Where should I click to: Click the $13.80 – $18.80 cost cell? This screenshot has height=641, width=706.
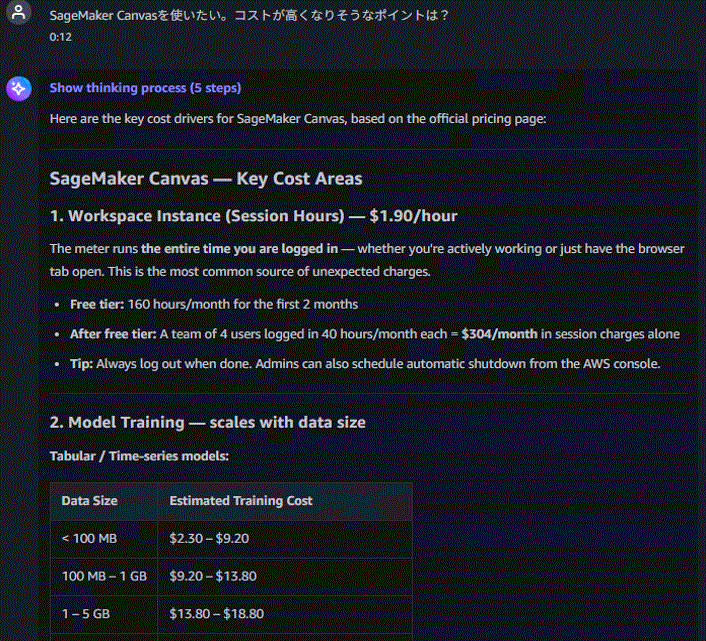[285, 614]
